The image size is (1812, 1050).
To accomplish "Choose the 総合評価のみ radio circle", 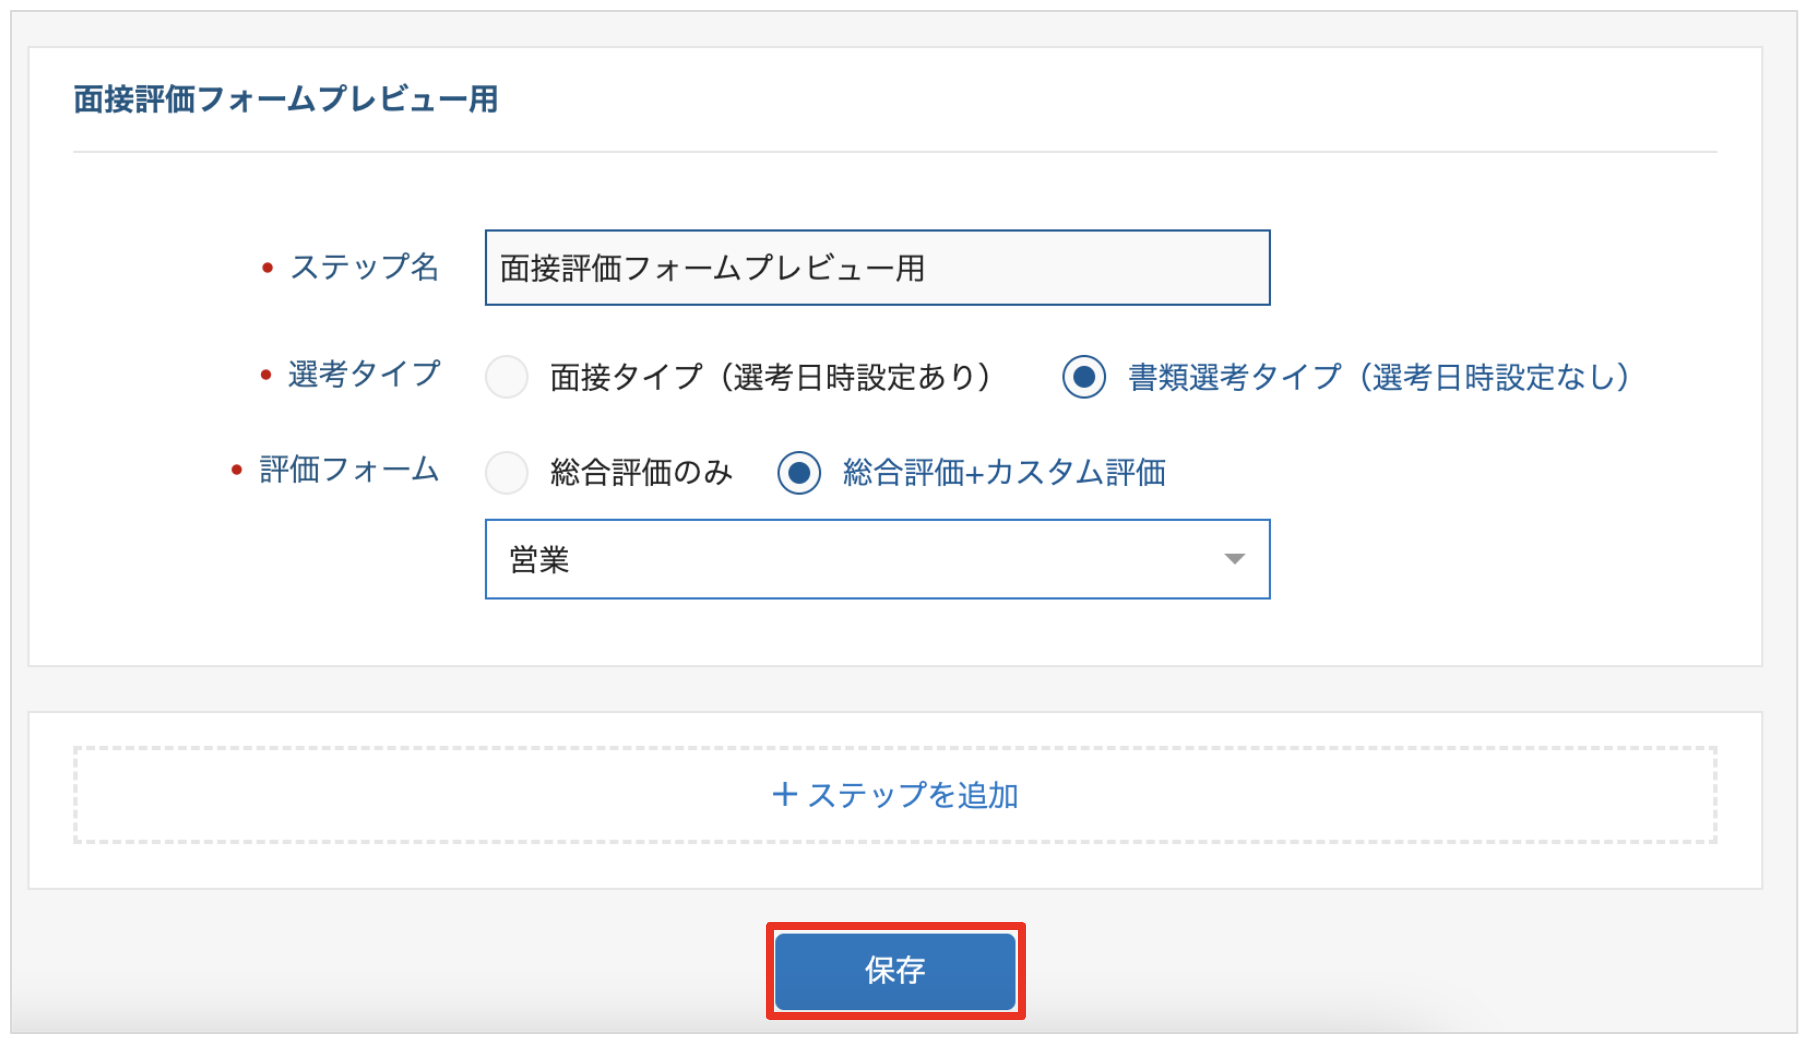I will point(507,472).
